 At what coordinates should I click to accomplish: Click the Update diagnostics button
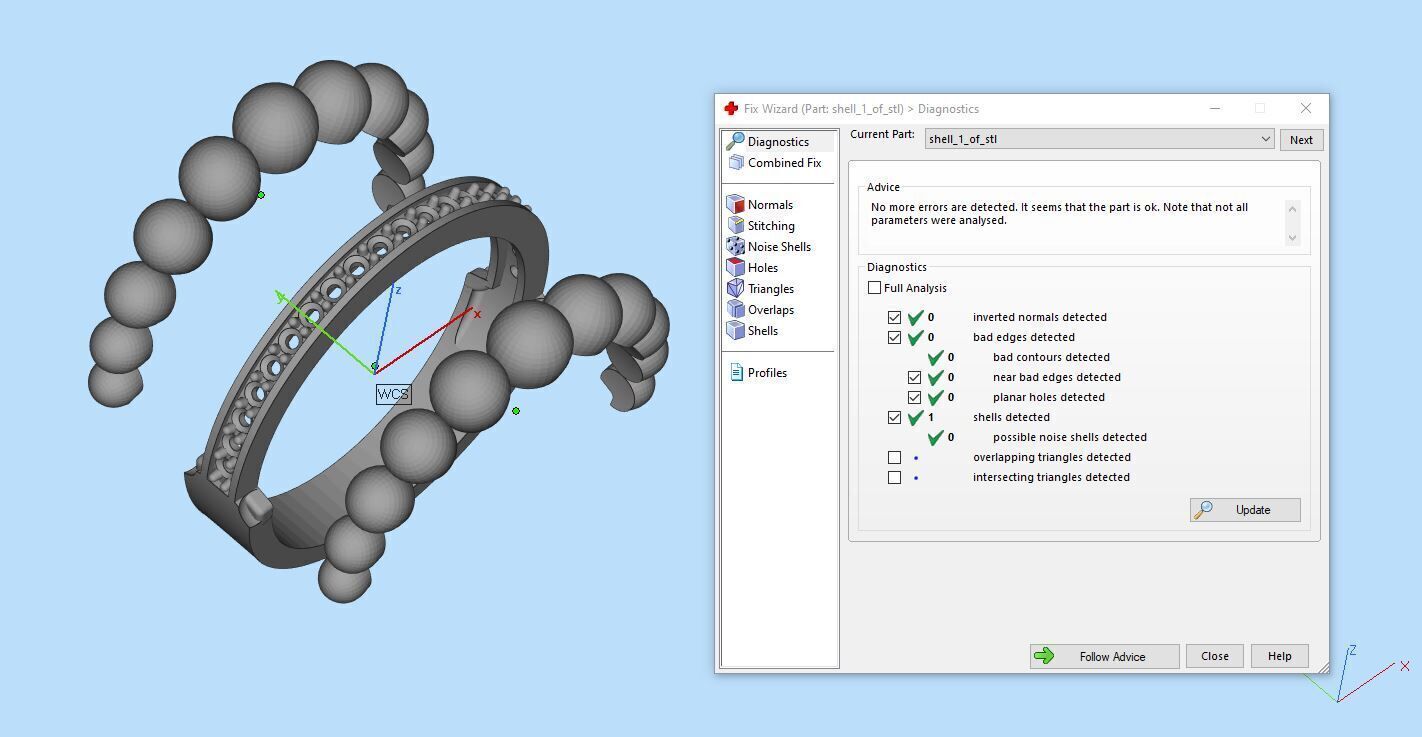click(x=1245, y=510)
